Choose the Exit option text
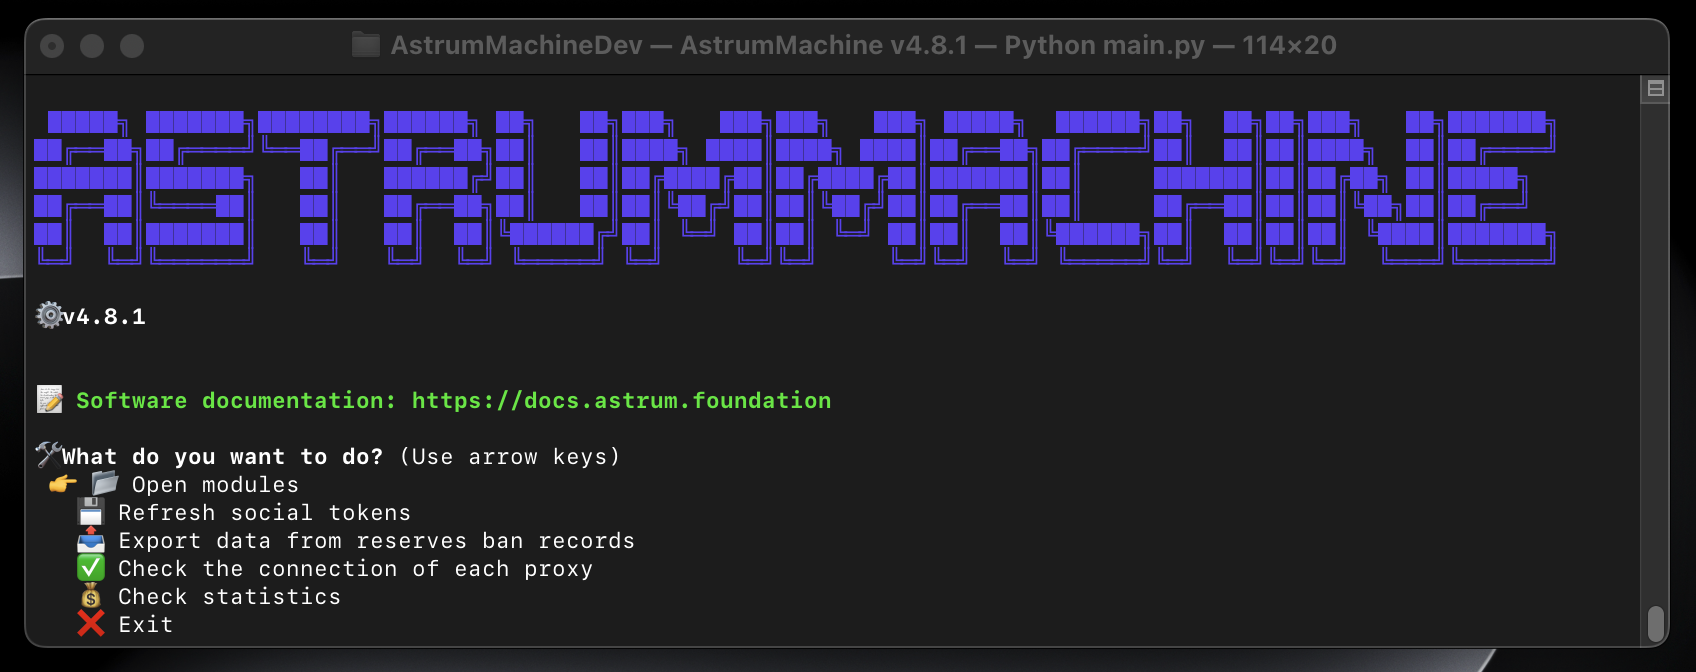Screen dimensions: 1696x672 tap(146, 625)
